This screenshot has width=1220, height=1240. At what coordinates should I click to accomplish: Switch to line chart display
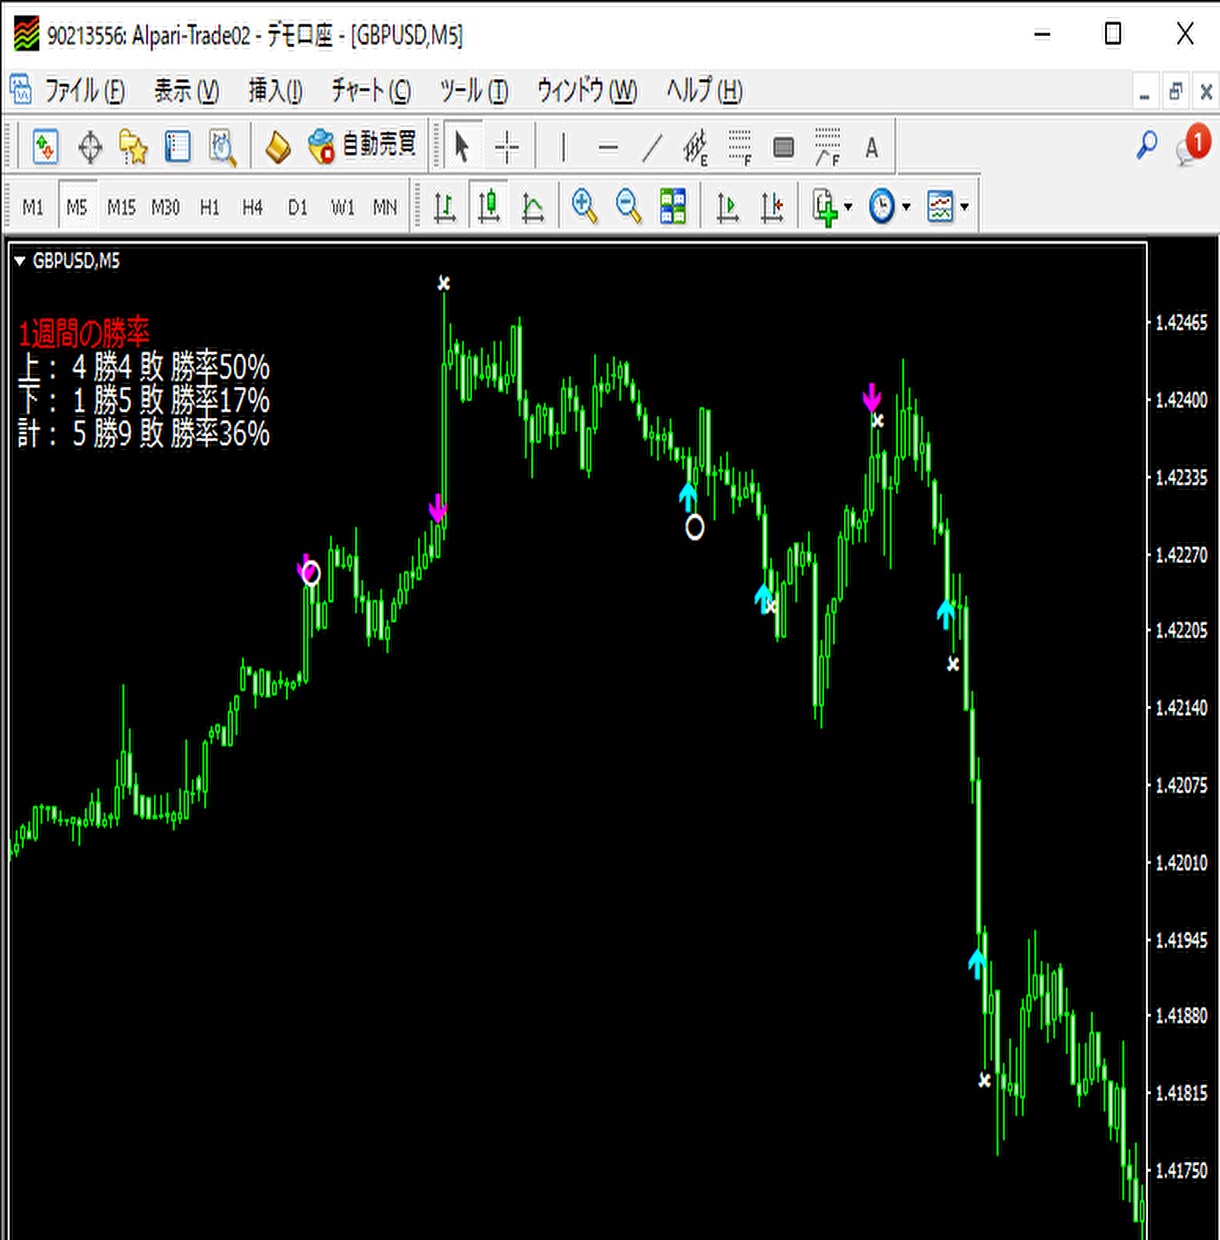(x=533, y=207)
